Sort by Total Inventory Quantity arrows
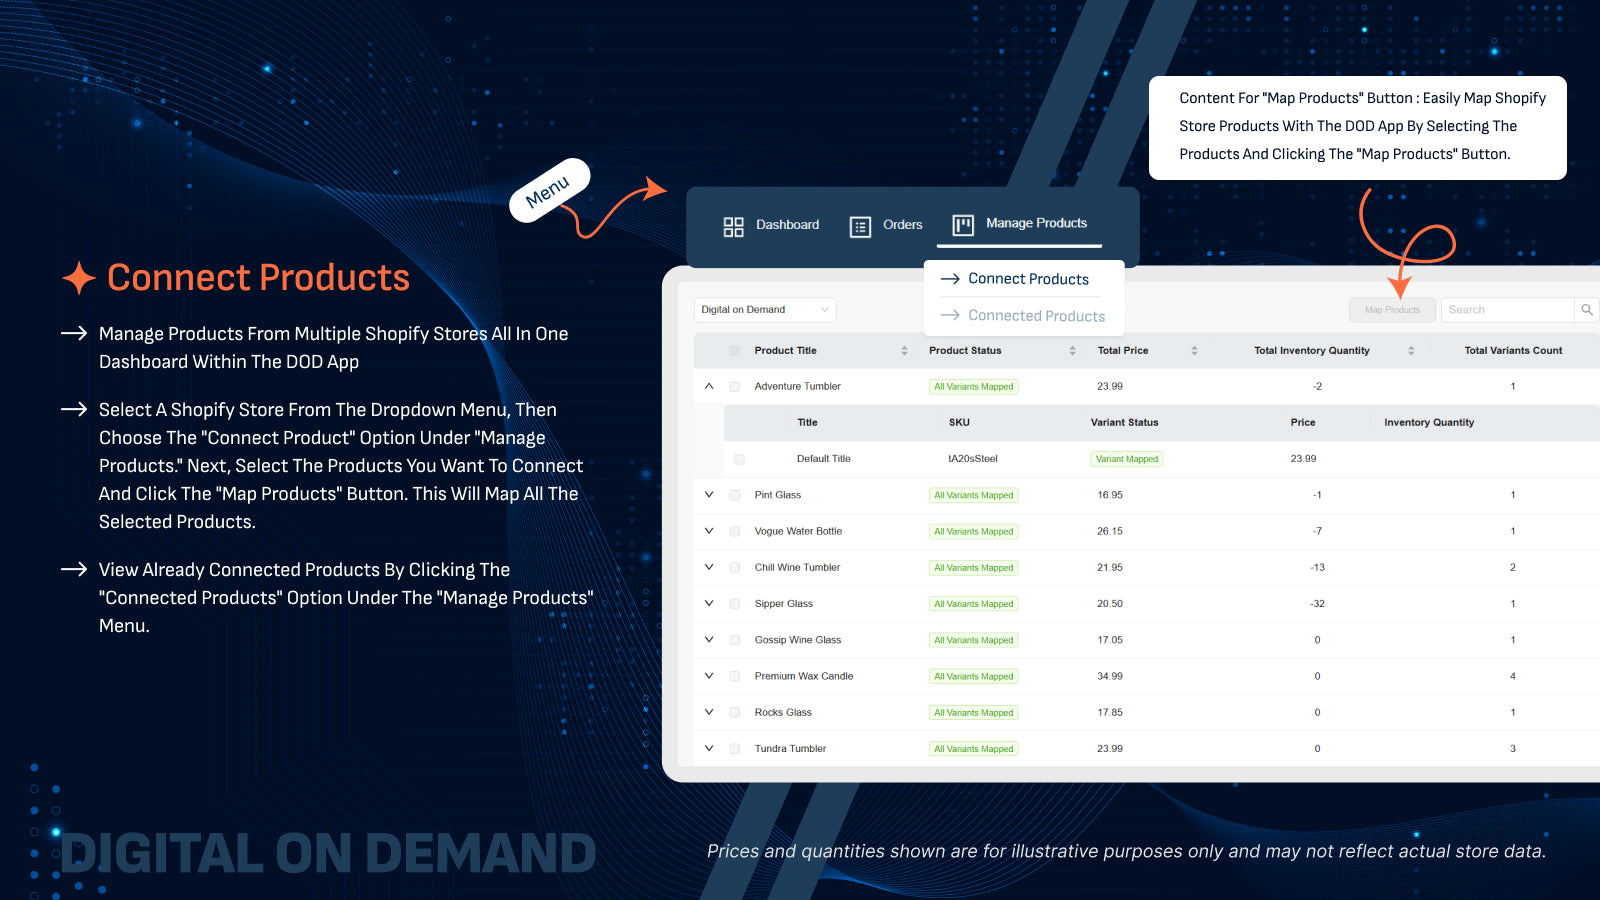1600x900 pixels. [x=1411, y=351]
